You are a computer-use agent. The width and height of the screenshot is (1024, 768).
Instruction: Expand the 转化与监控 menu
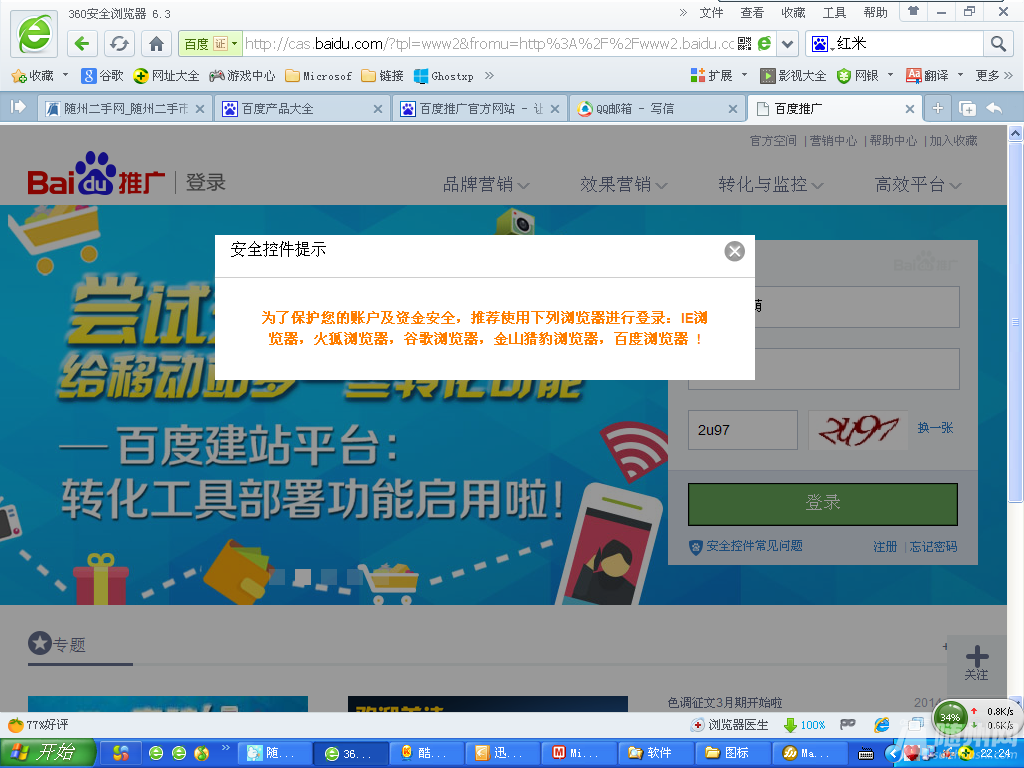click(x=771, y=185)
